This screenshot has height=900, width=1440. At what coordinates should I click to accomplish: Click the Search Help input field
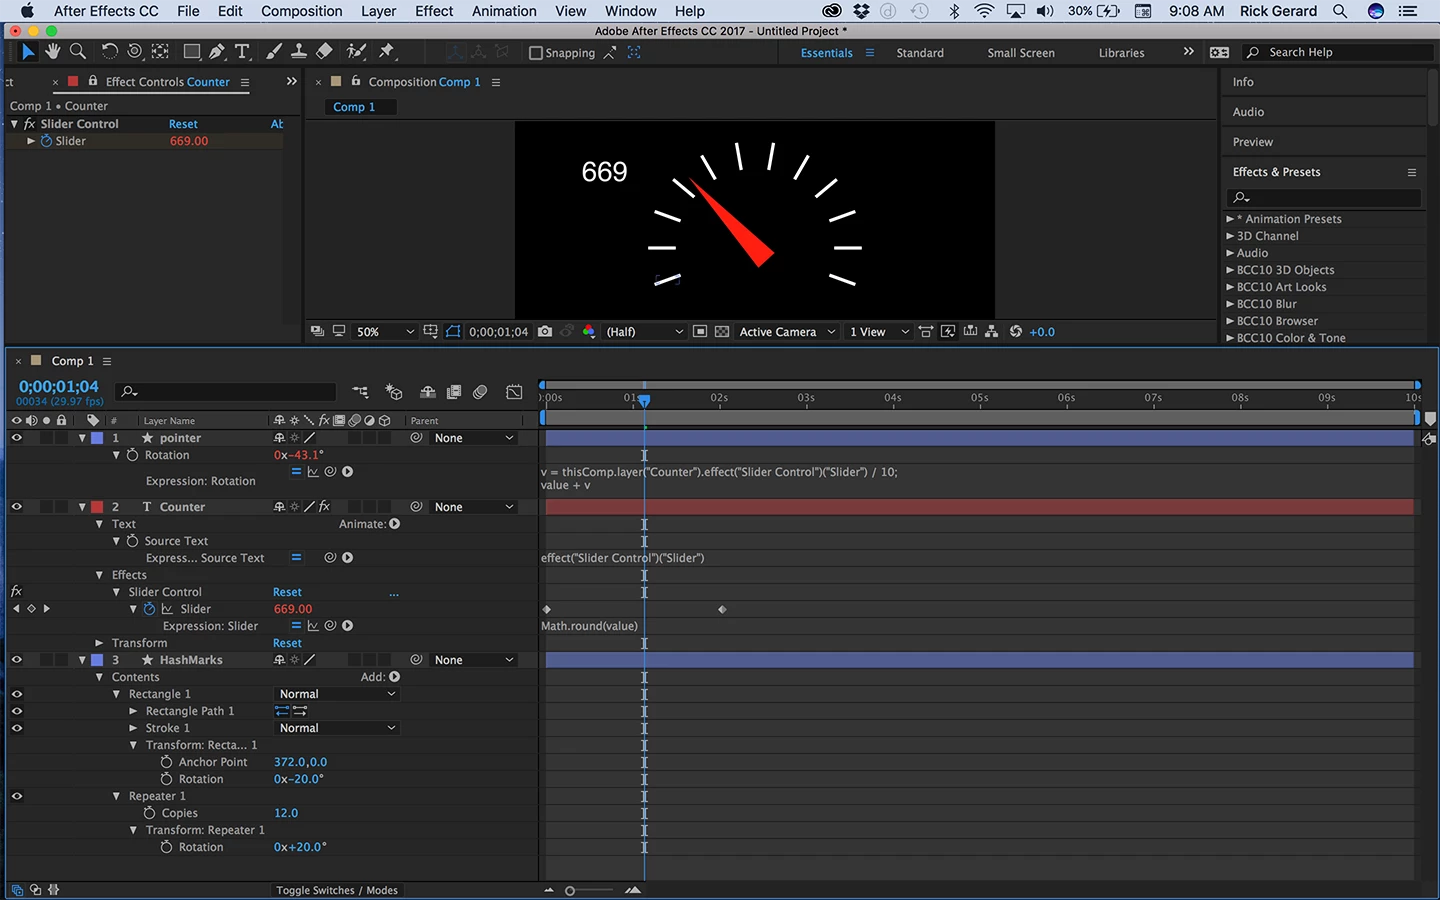[x=1347, y=52]
